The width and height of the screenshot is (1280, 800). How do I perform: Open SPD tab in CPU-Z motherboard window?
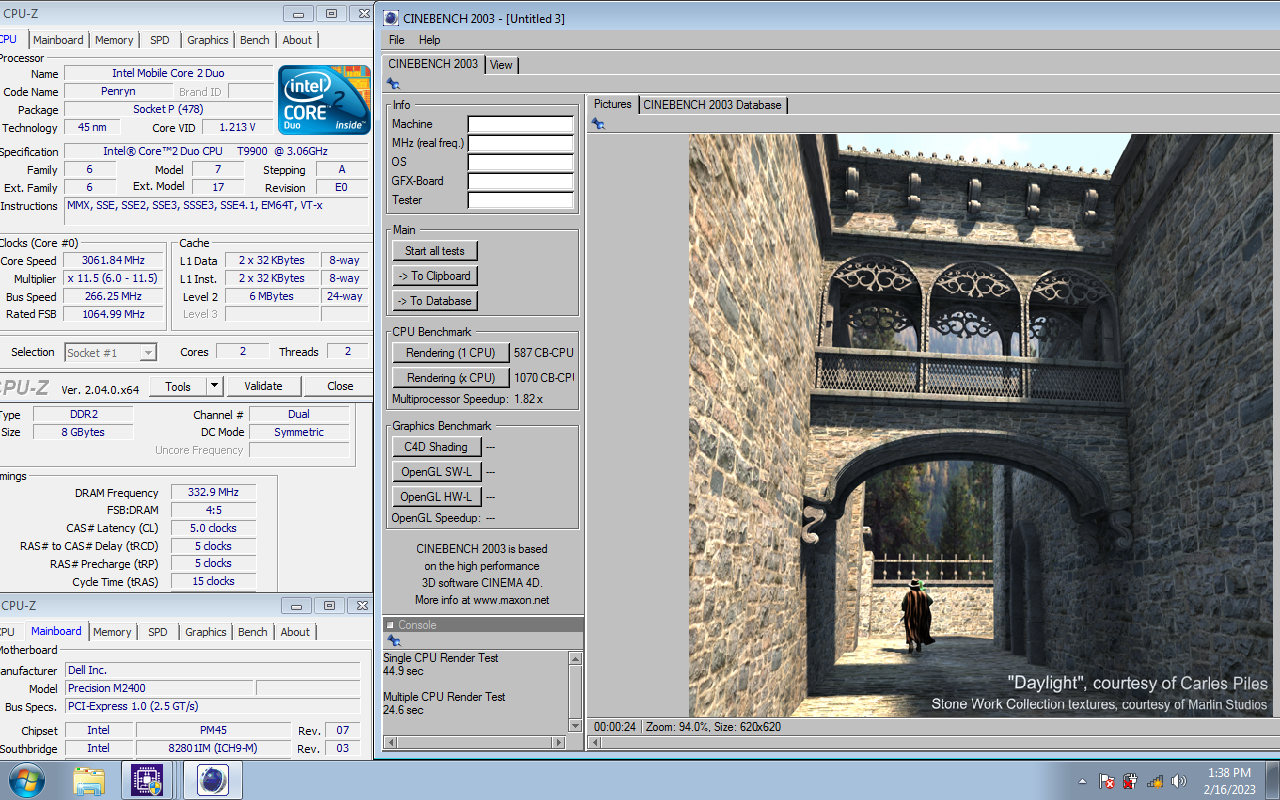[158, 632]
